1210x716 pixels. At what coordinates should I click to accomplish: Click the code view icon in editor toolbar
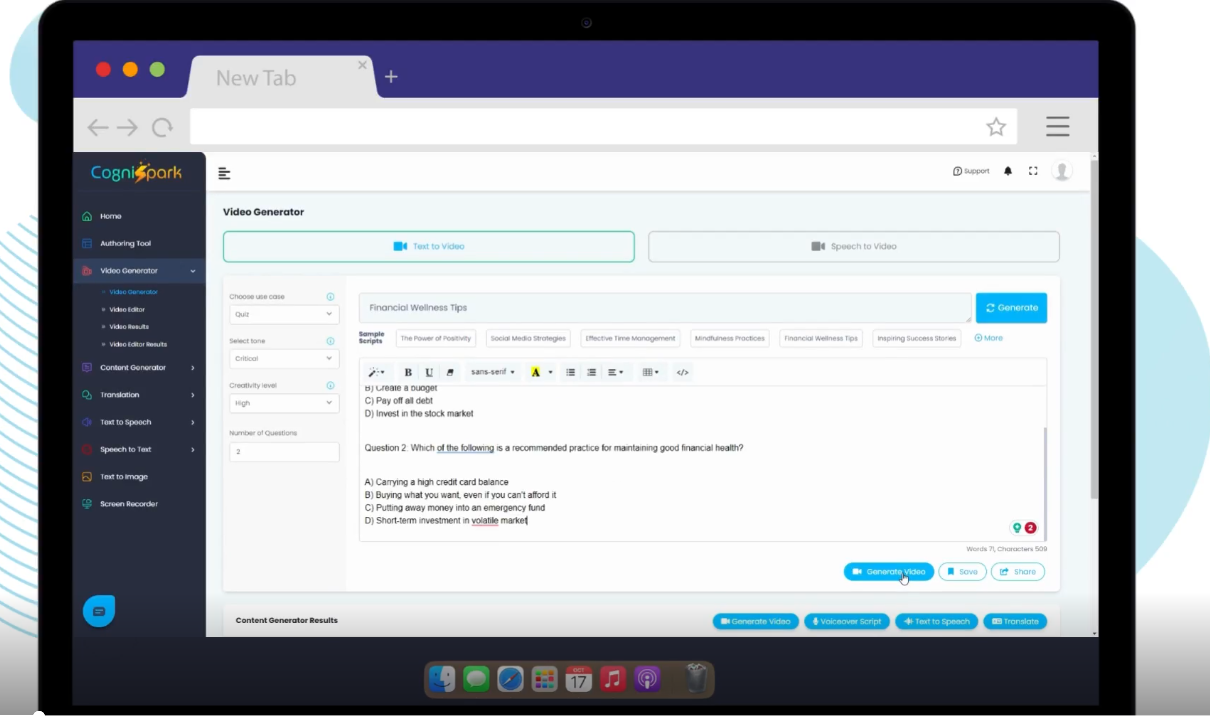pos(682,372)
